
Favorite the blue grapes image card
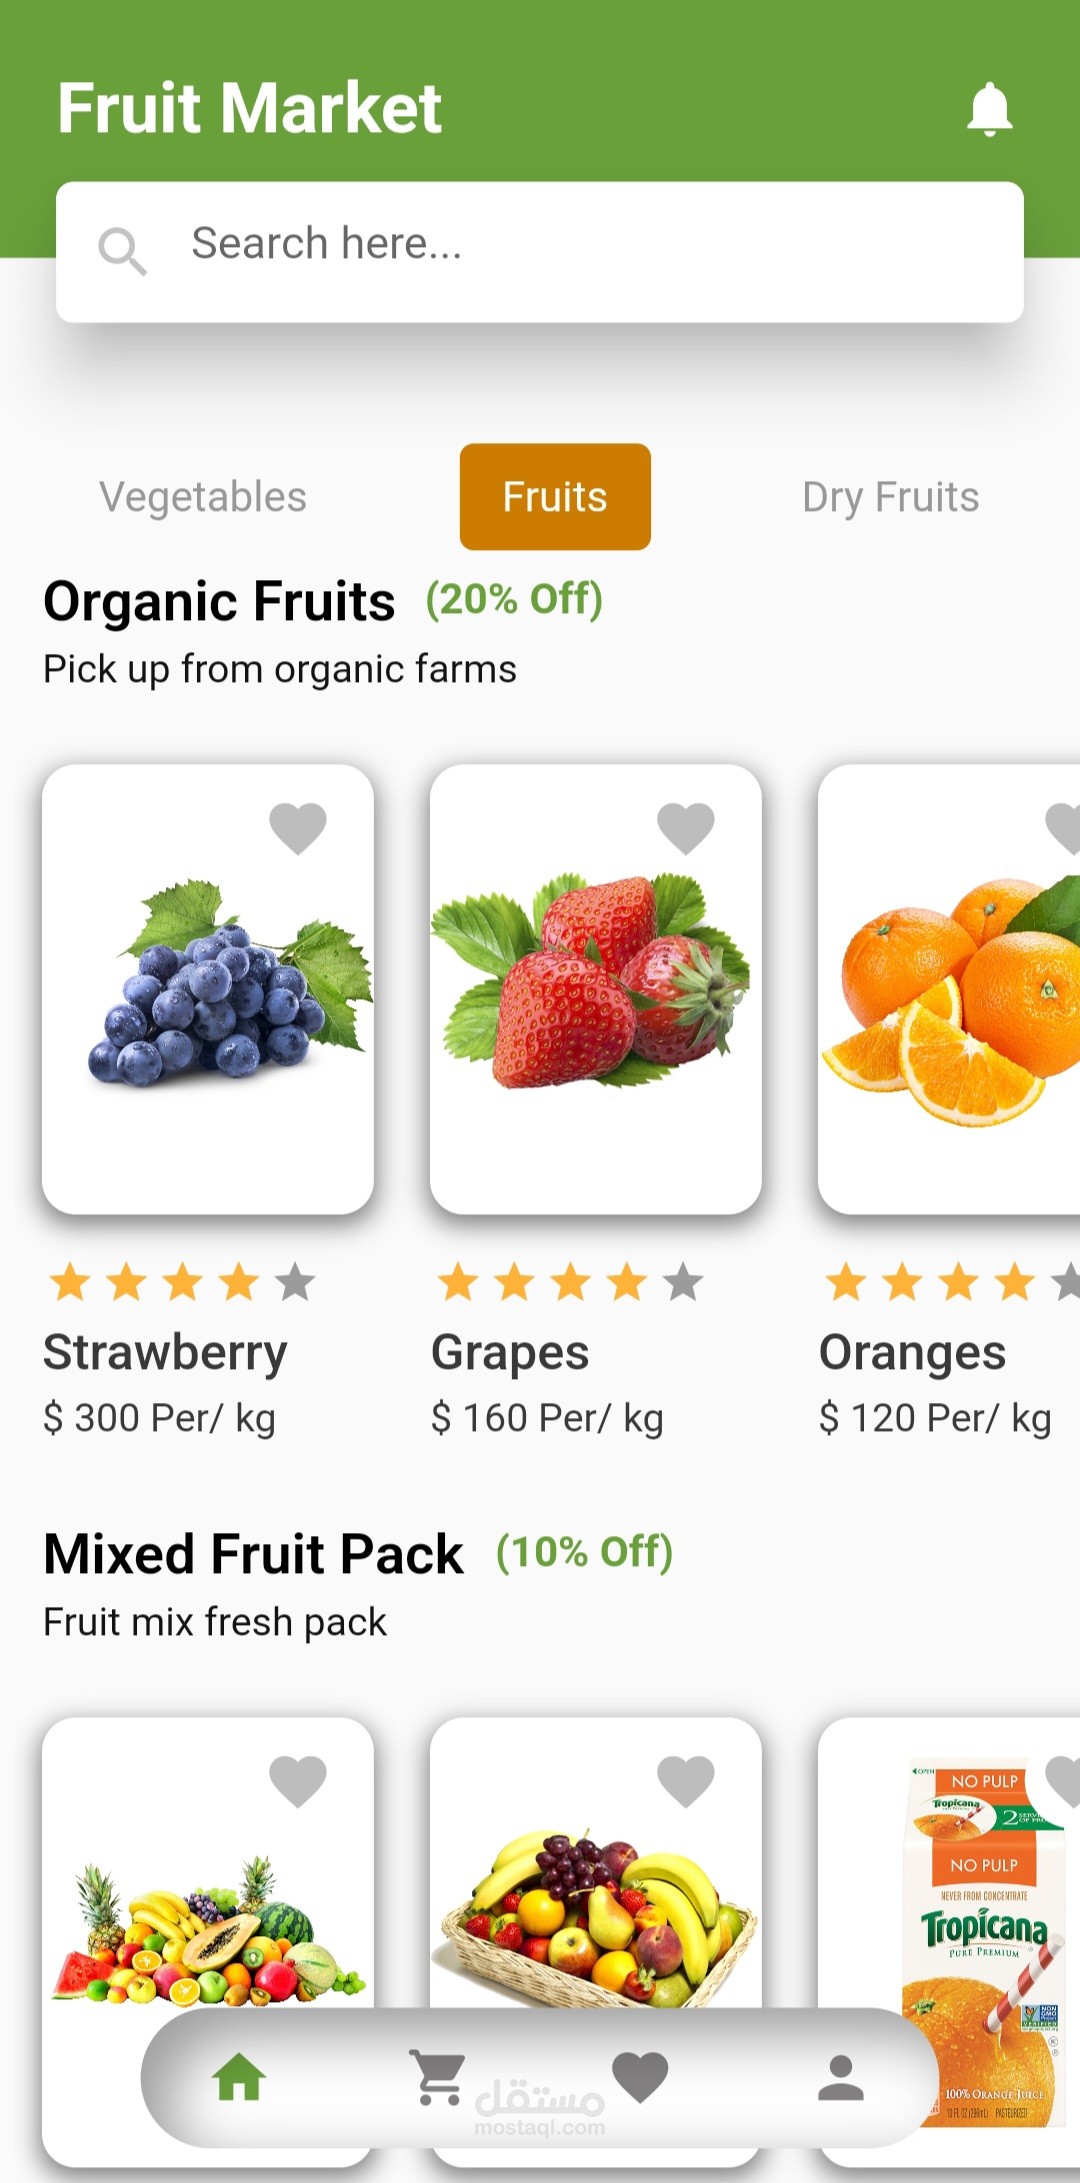(x=298, y=828)
